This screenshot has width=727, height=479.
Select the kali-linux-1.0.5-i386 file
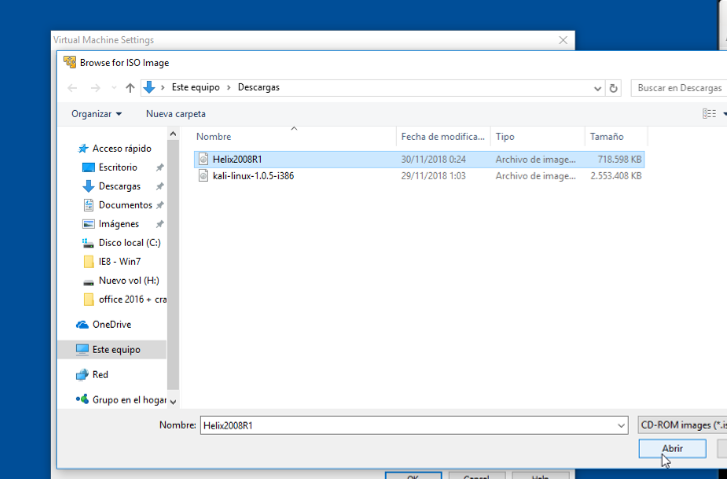253,176
